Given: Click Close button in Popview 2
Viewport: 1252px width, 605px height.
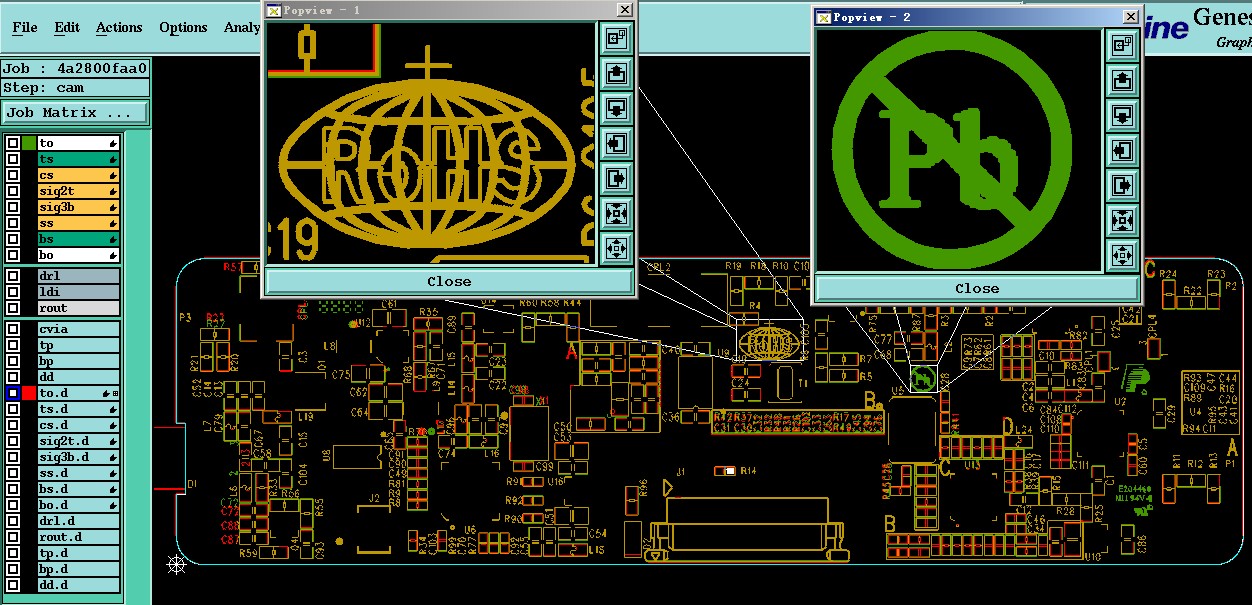Looking at the screenshot, I should pyautogui.click(x=977, y=288).
